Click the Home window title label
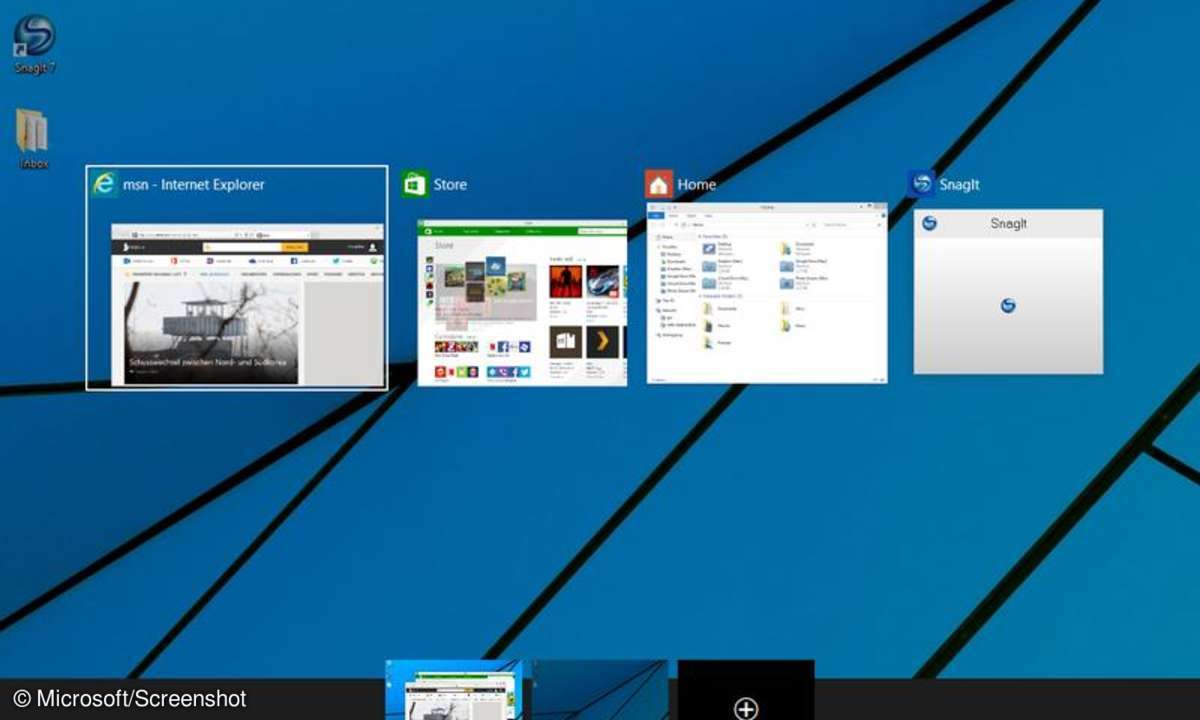This screenshot has width=1200, height=720. (697, 185)
